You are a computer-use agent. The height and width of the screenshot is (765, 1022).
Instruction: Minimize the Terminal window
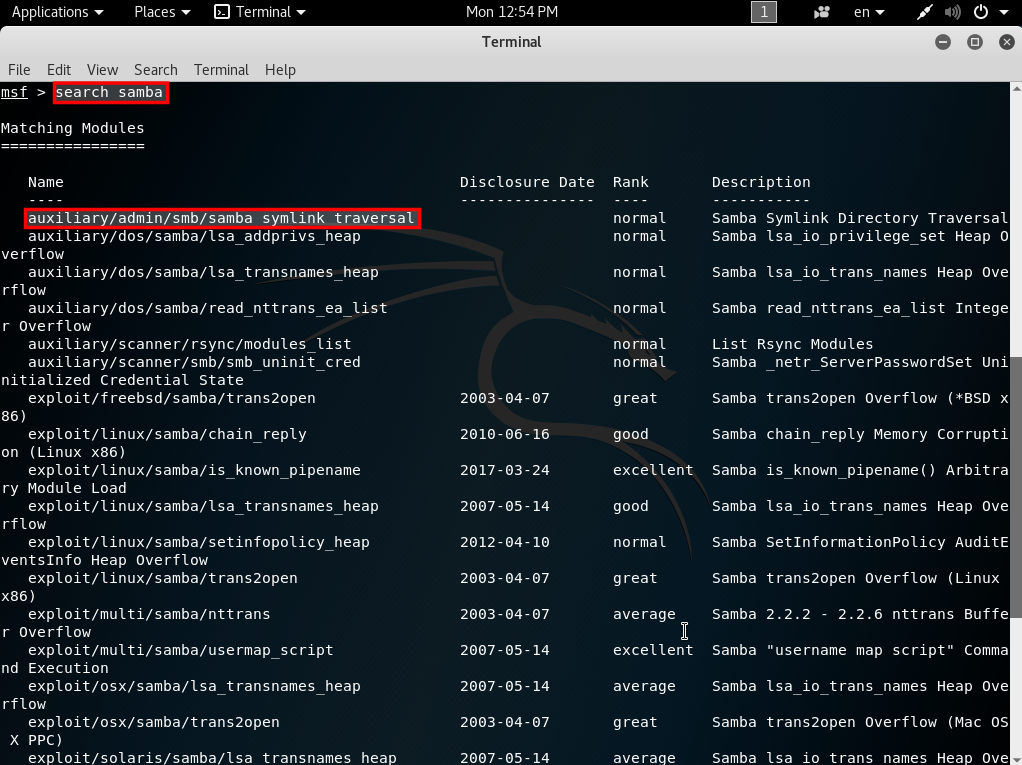click(x=943, y=42)
